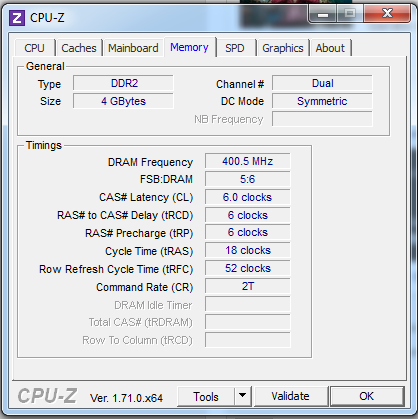This screenshot has height=419, width=418.
Task: Click the Dual channel value field
Action: (x=322, y=83)
